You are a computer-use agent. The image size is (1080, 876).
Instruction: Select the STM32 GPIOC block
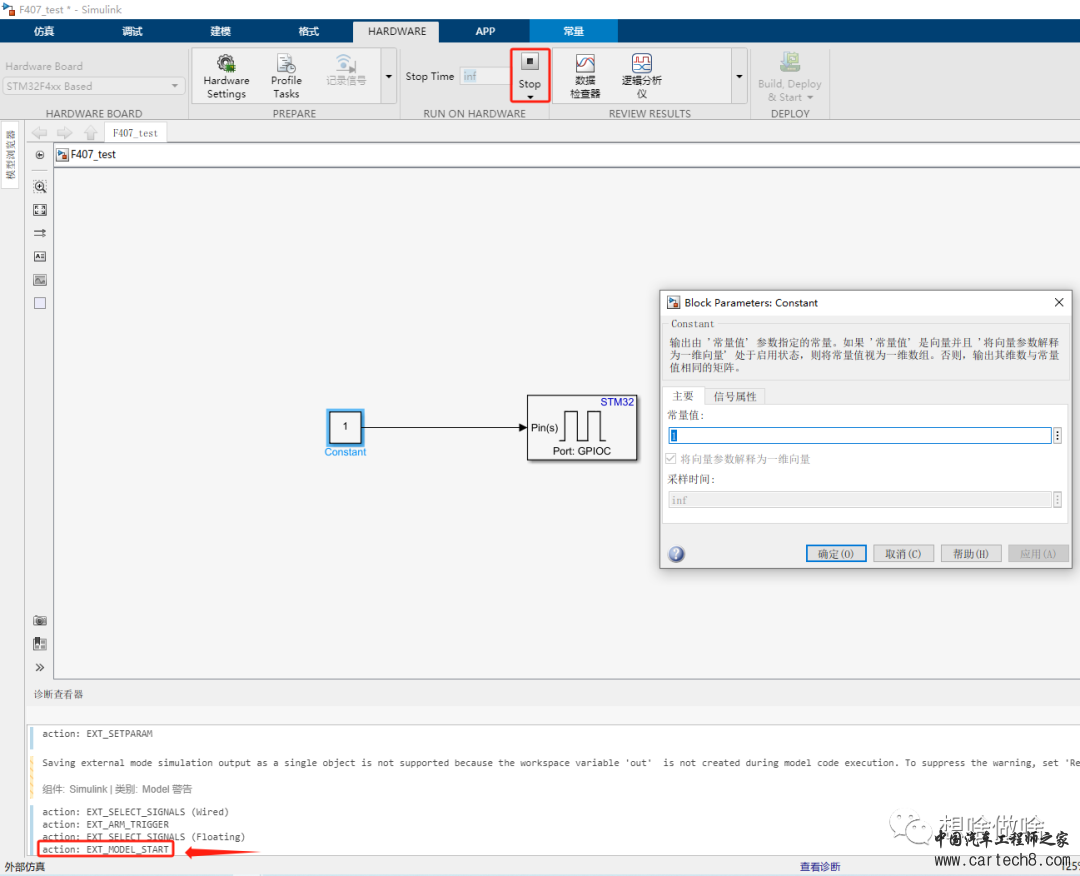tap(582, 428)
